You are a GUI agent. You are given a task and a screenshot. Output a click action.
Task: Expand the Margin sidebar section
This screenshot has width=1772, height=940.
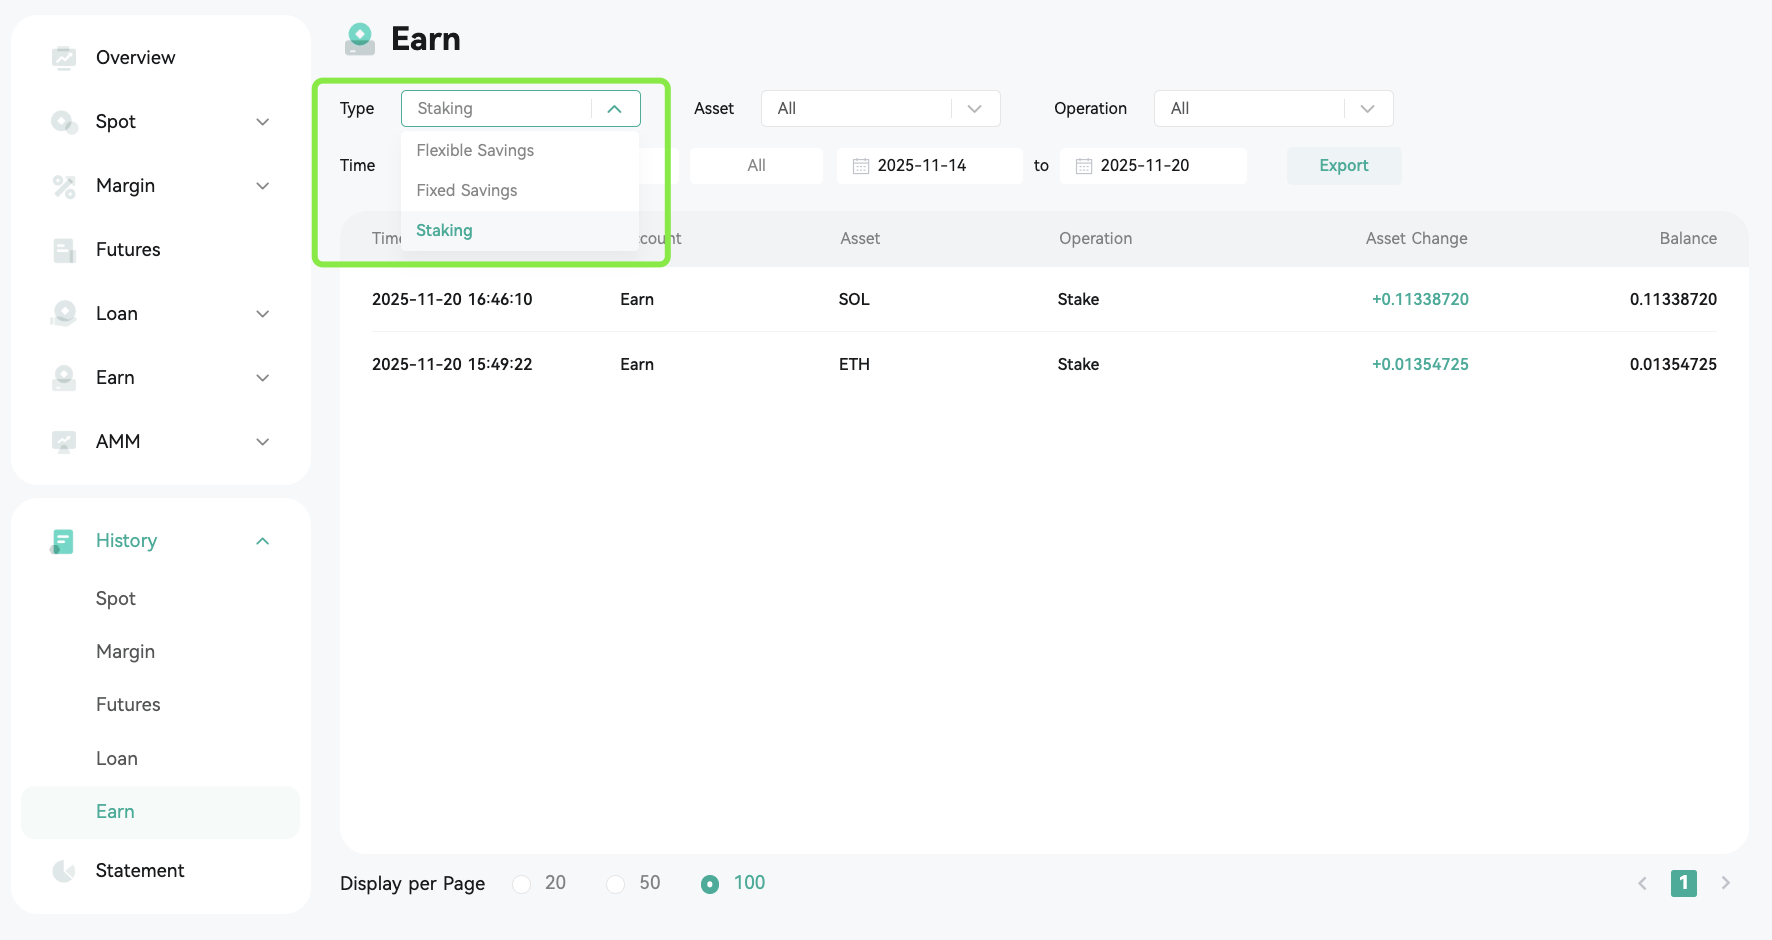tap(263, 186)
